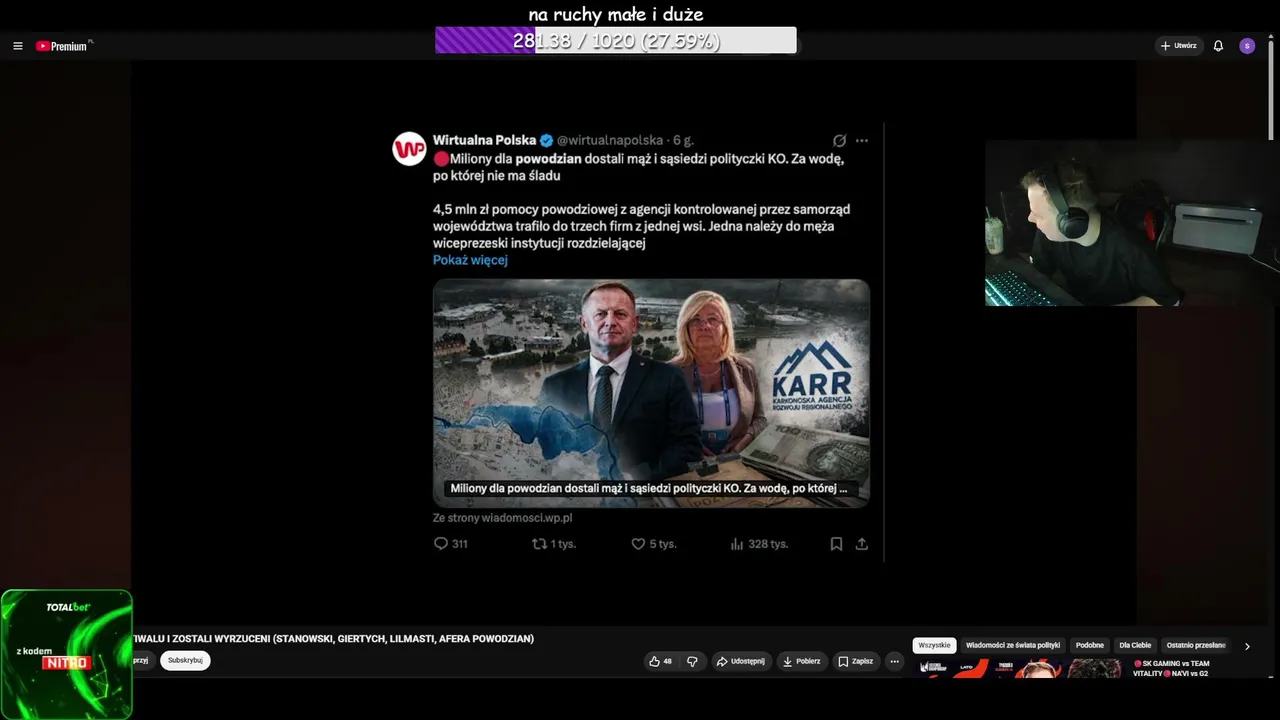Screen dimensions: 1280x720
Task: Select the Dla Ciebie filter chip
Action: (1135, 646)
